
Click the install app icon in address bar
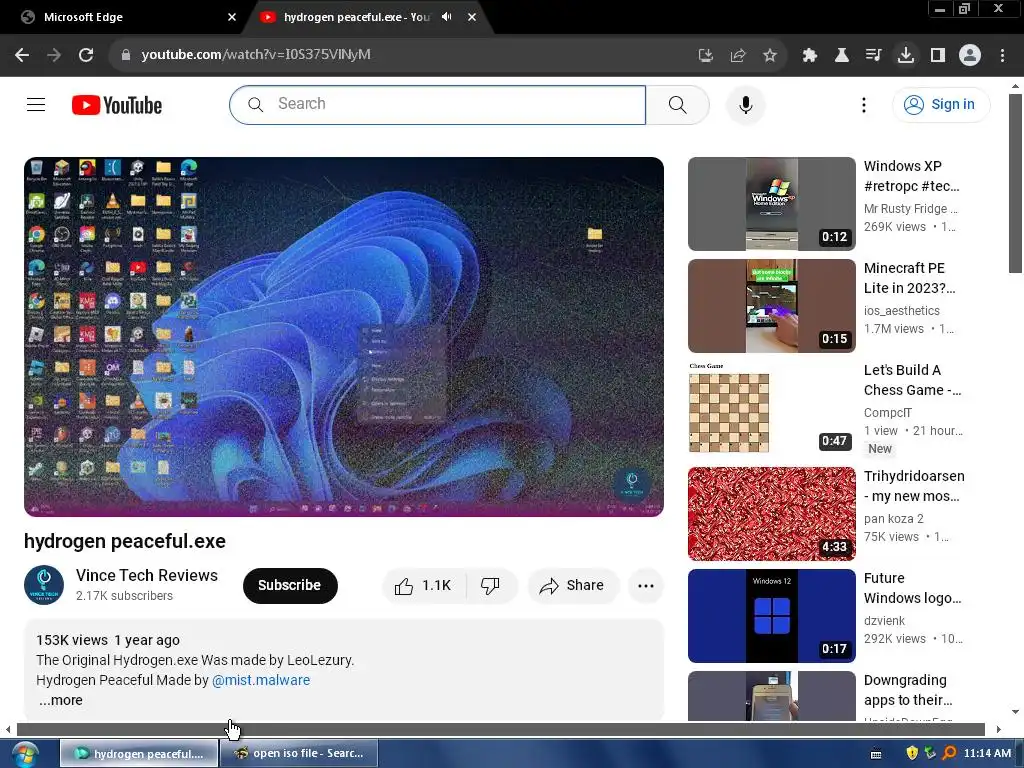point(705,55)
